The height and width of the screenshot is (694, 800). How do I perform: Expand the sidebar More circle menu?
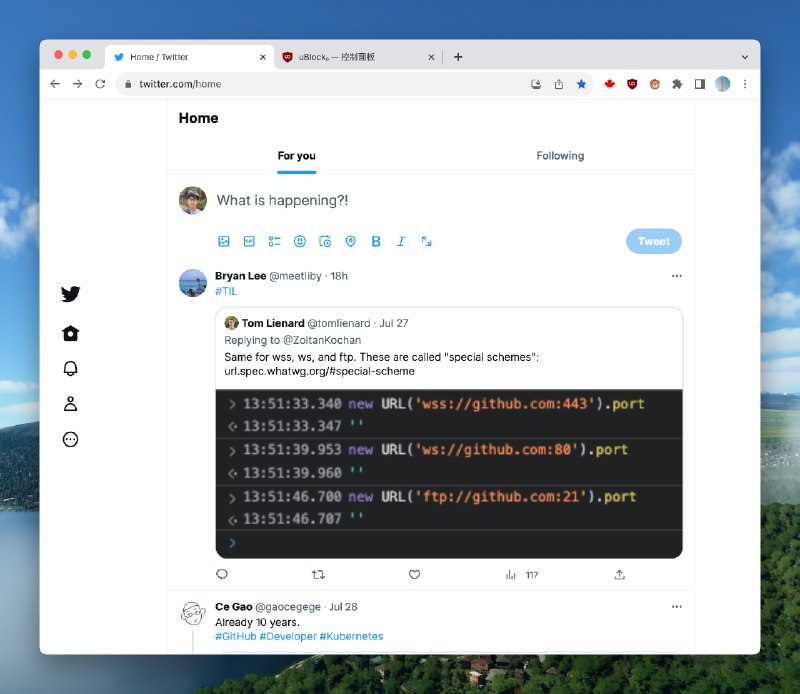coord(70,439)
